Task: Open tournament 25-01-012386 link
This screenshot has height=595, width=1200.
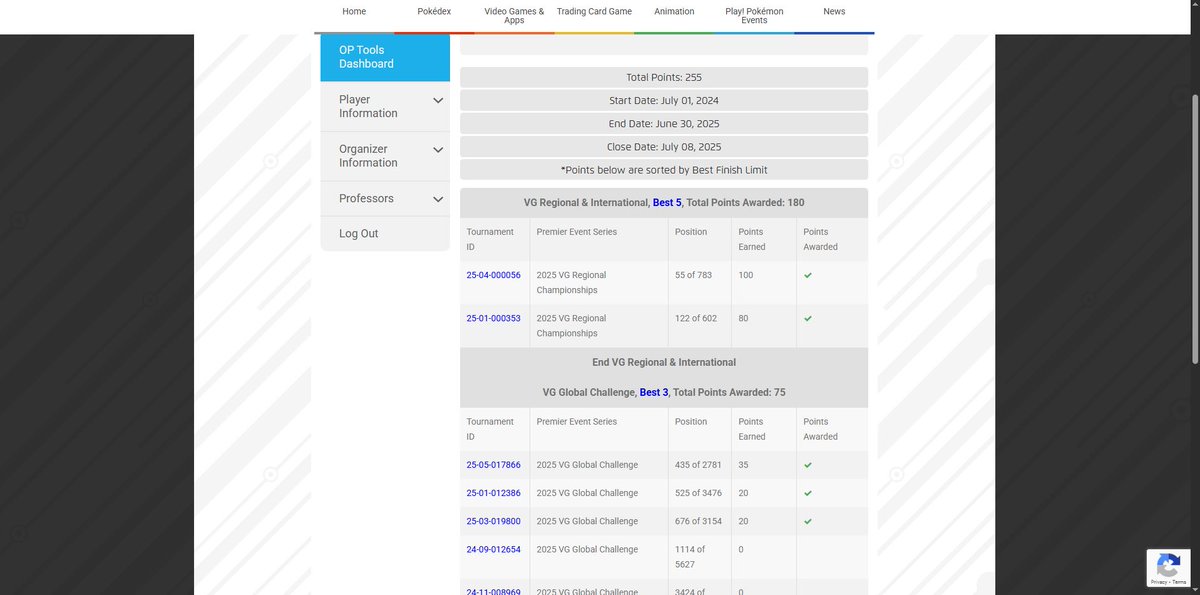Action: pos(493,493)
